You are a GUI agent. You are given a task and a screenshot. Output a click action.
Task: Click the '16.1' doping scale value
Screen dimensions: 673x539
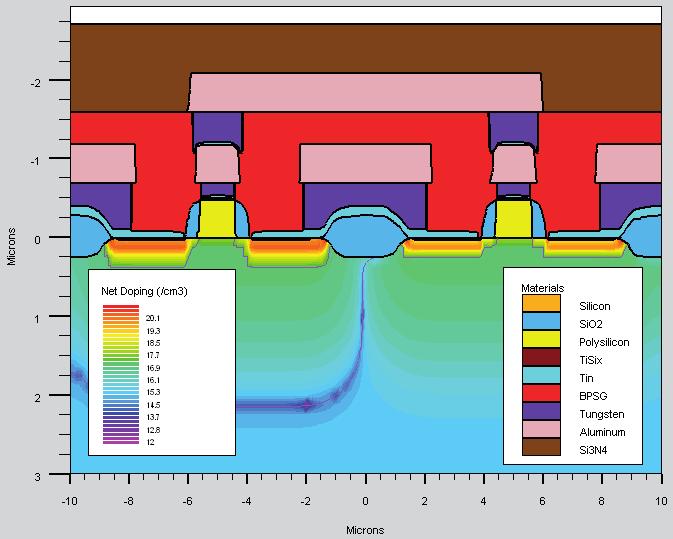click(152, 380)
